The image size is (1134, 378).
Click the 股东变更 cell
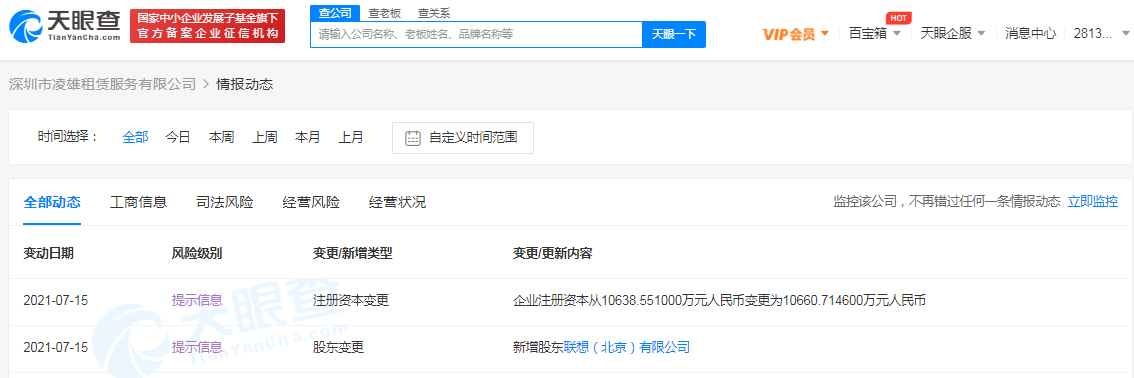pos(338,348)
